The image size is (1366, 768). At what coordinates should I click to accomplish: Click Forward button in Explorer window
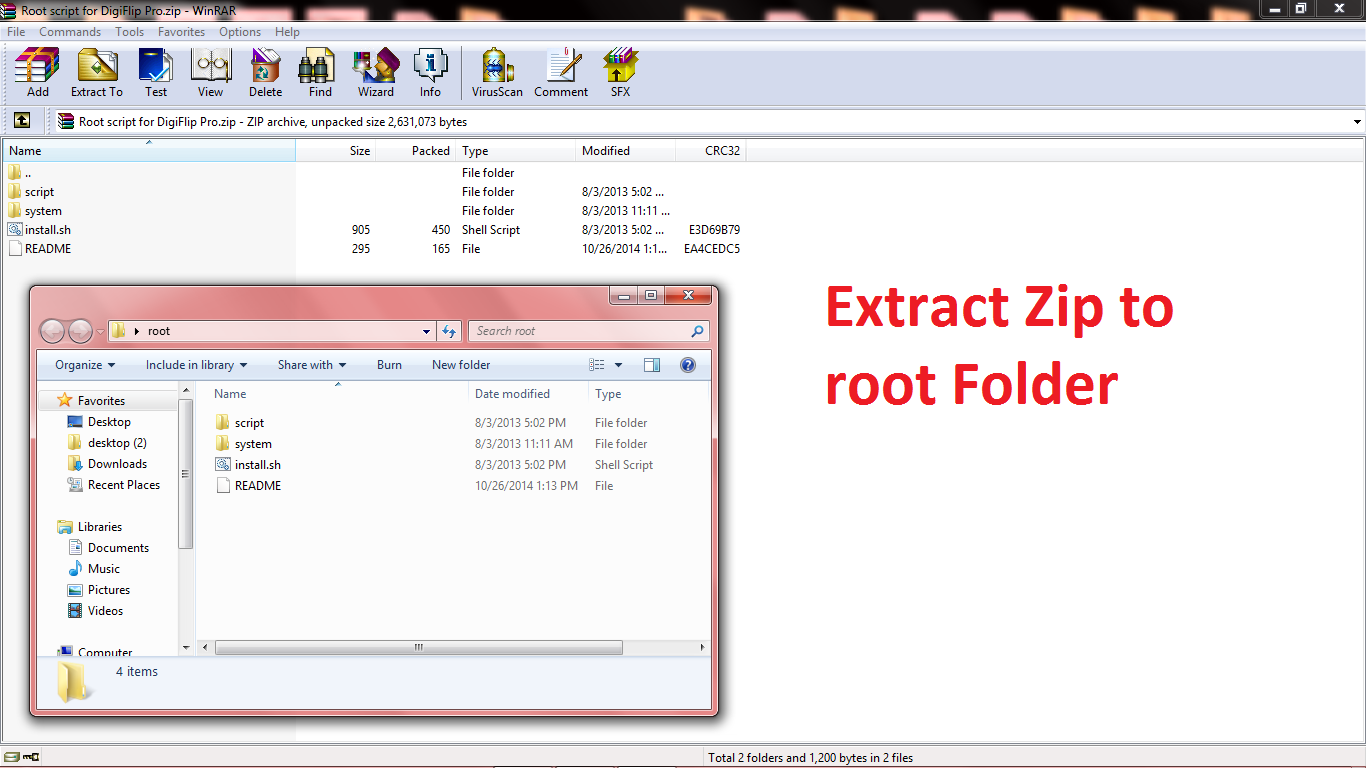(80, 331)
